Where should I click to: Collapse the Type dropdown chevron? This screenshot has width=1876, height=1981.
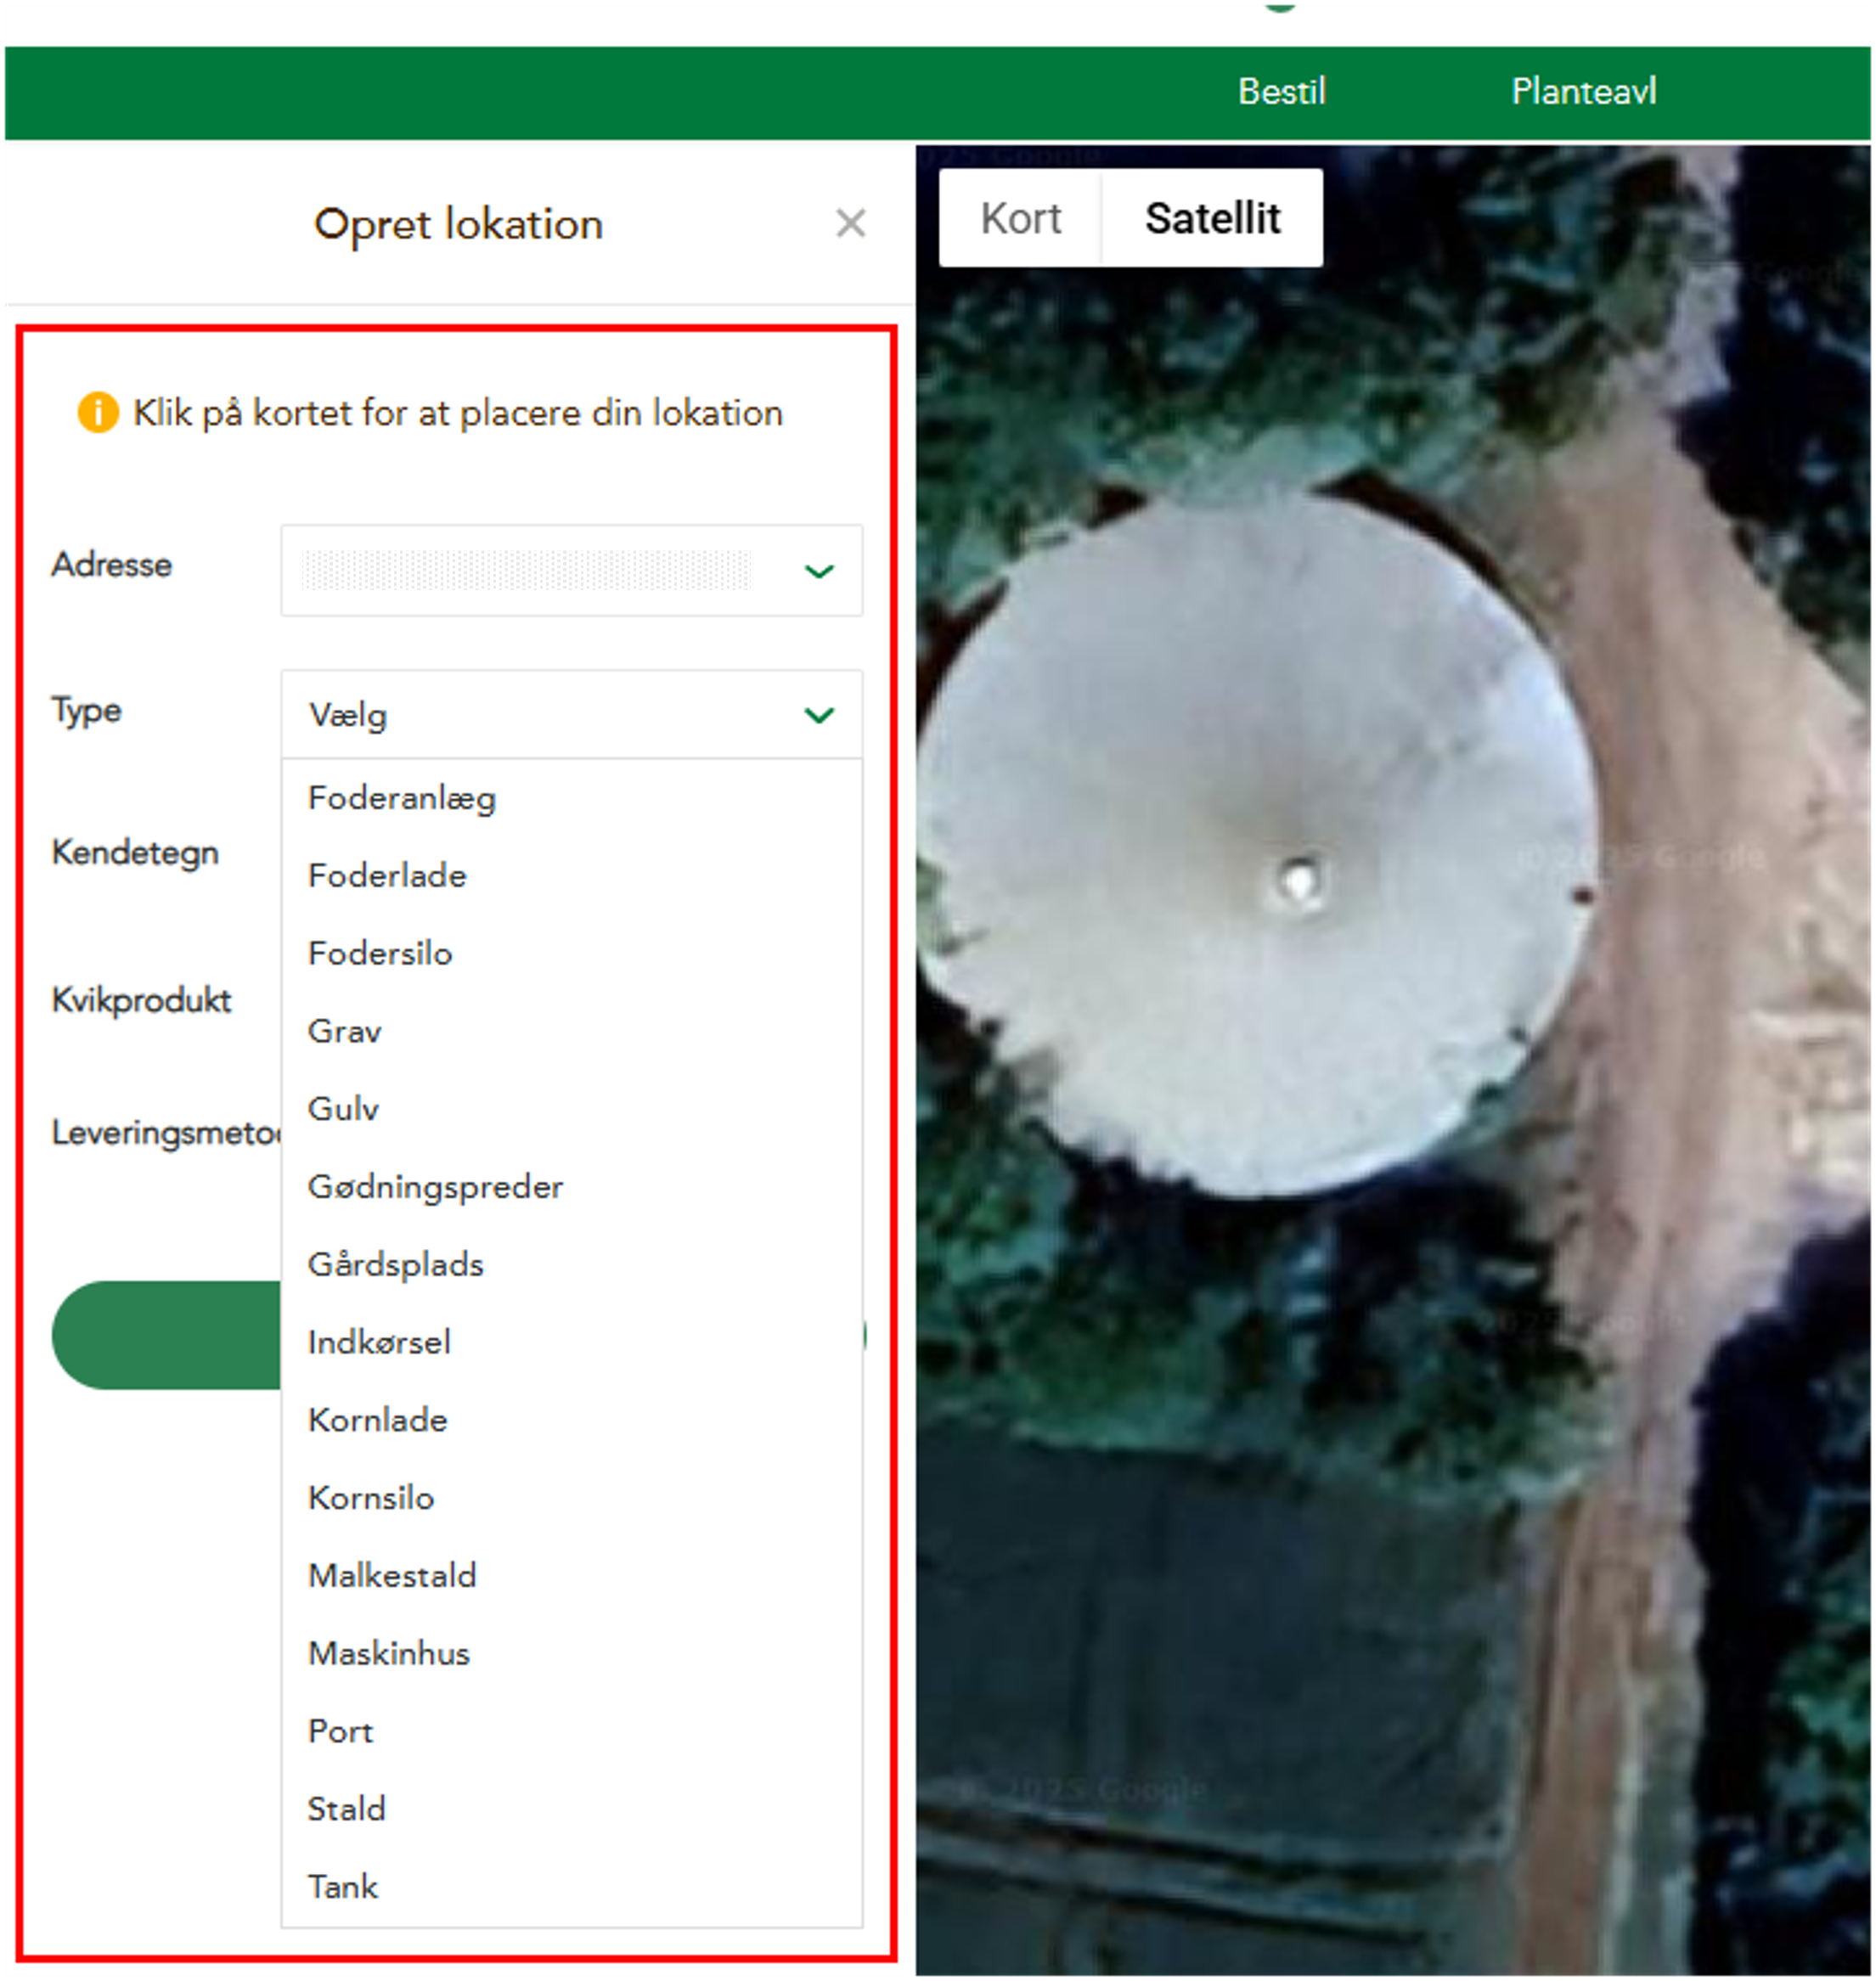[x=819, y=715]
